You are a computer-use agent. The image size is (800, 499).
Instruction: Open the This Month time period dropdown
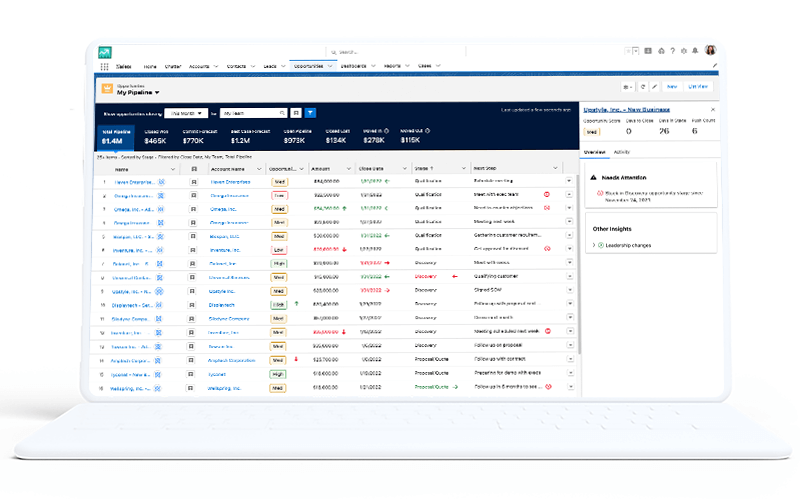point(187,113)
